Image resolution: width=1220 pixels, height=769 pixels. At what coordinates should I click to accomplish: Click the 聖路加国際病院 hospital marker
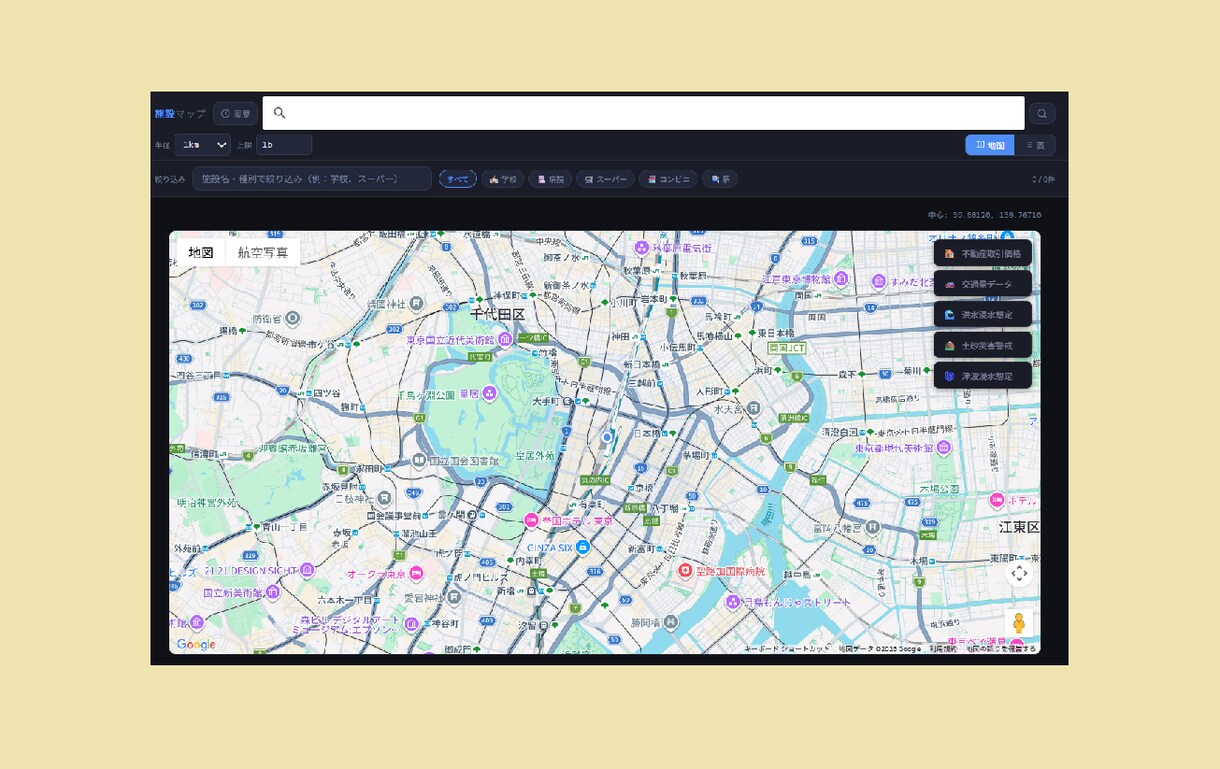686,571
